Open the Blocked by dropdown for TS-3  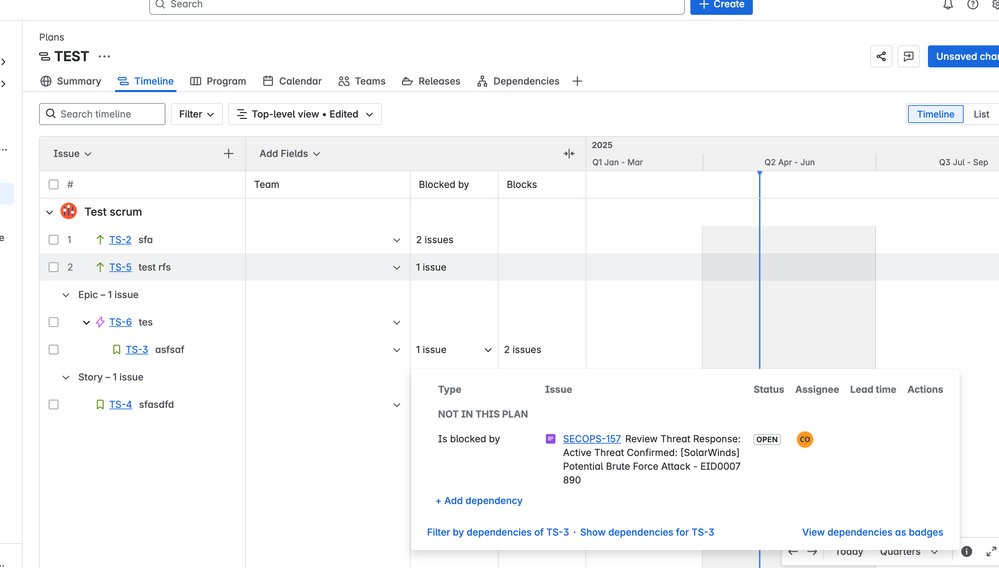coord(488,350)
